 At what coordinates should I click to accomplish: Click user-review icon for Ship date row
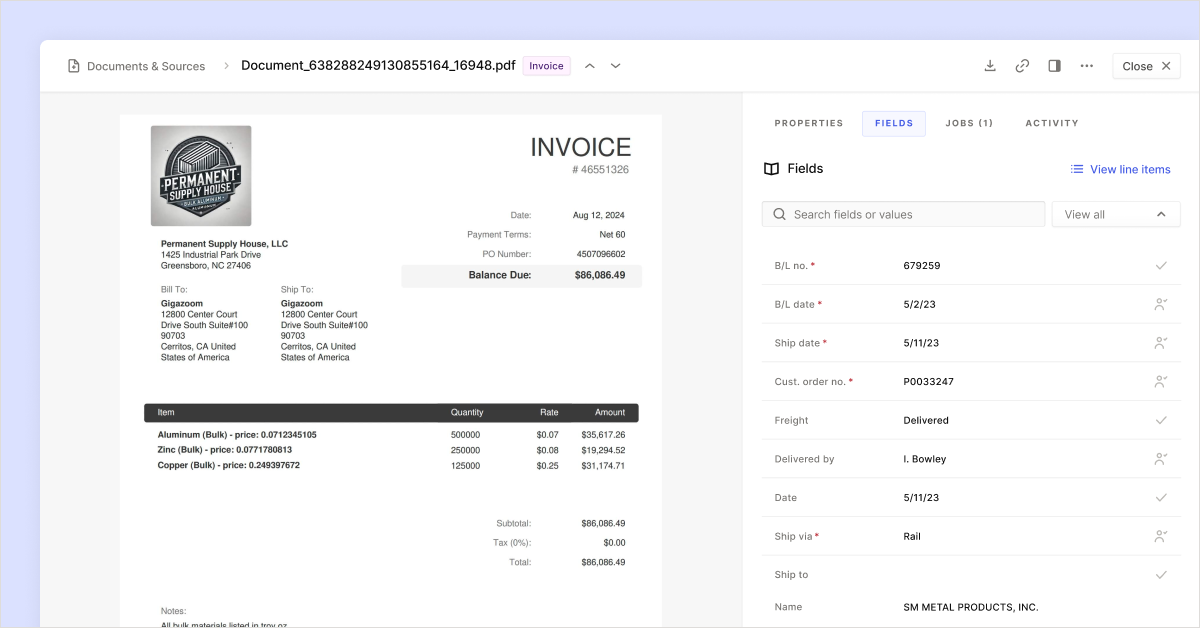tap(1161, 343)
